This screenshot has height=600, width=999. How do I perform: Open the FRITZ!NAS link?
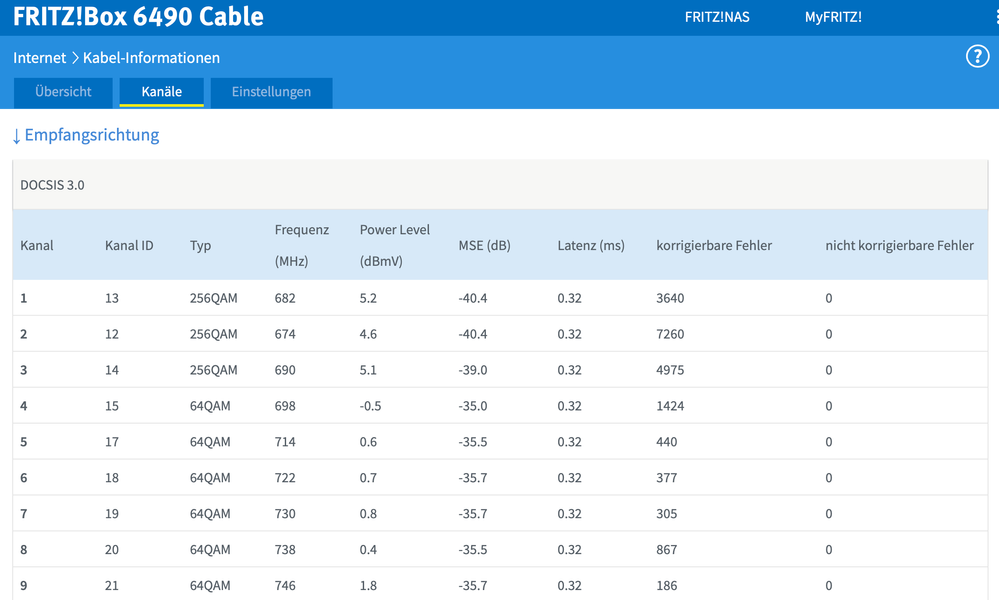click(x=717, y=17)
